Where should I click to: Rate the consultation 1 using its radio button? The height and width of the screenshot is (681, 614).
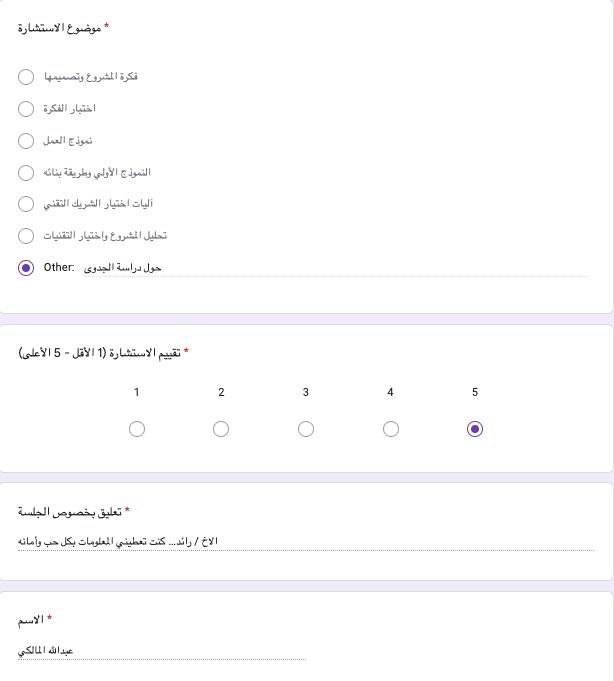[x=137, y=429]
